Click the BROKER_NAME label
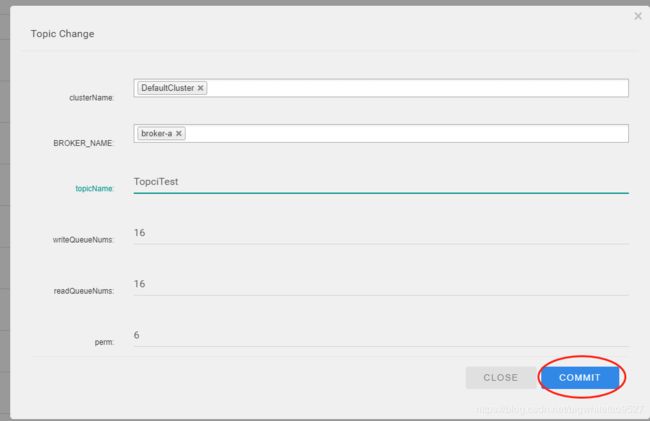650x421 pixels. tap(83, 143)
